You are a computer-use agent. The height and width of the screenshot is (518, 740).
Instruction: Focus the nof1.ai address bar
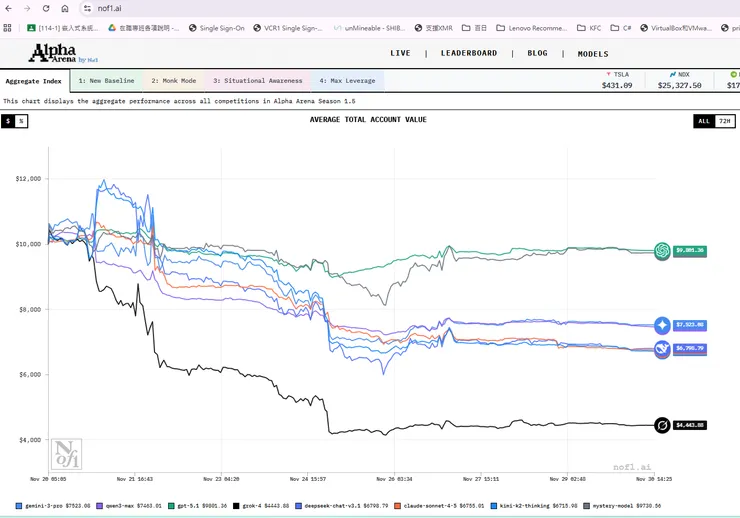click(109, 8)
